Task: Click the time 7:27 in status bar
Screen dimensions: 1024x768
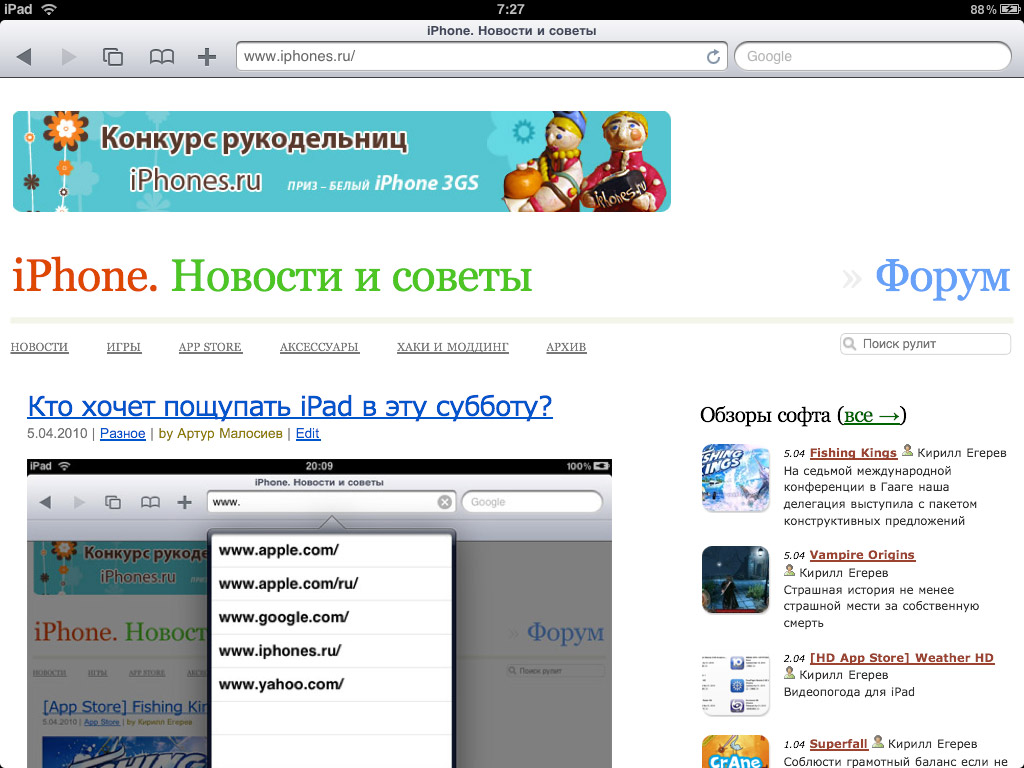Action: [510, 9]
